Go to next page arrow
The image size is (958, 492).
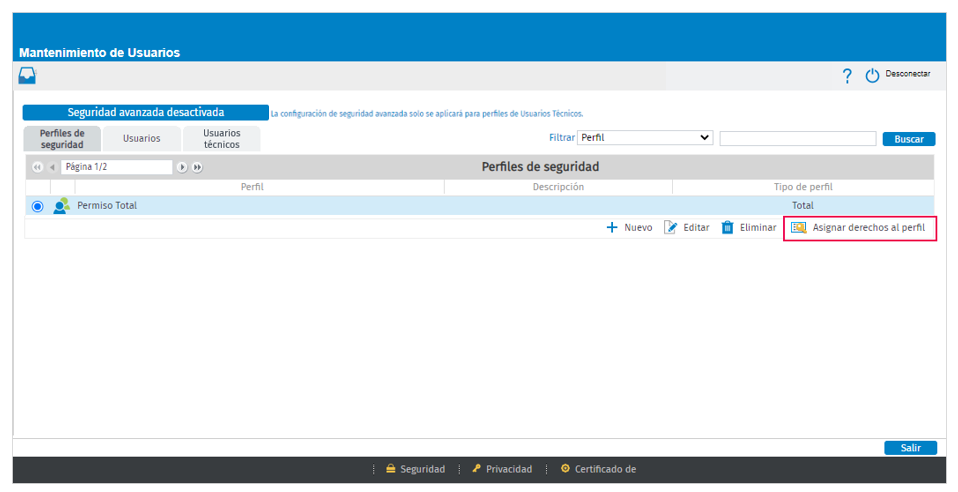(x=182, y=167)
